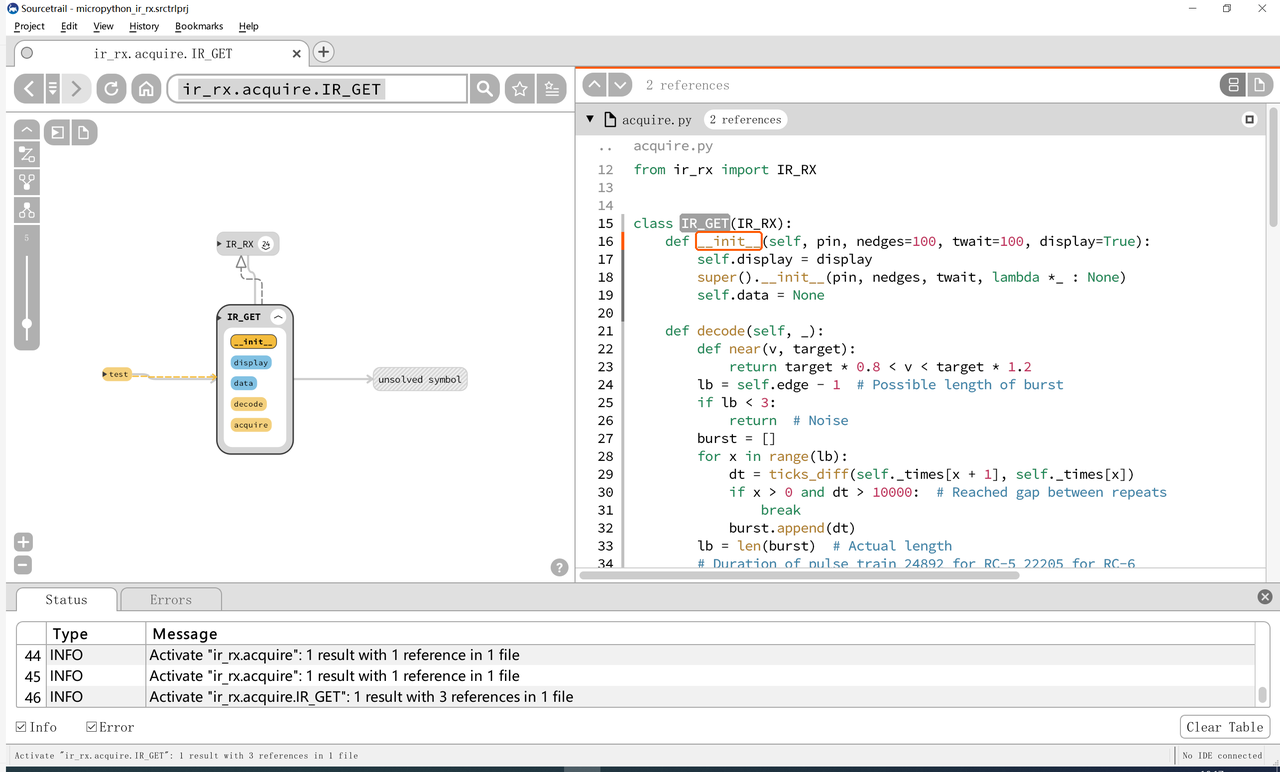This screenshot has width=1280, height=772.
Task: Select the data field node
Action: 244,383
